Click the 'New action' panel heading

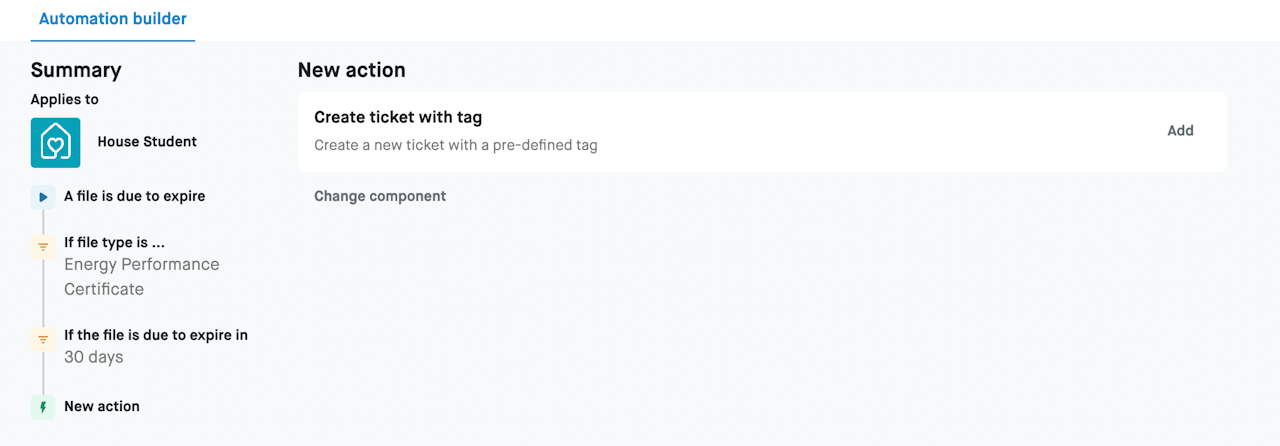351,70
